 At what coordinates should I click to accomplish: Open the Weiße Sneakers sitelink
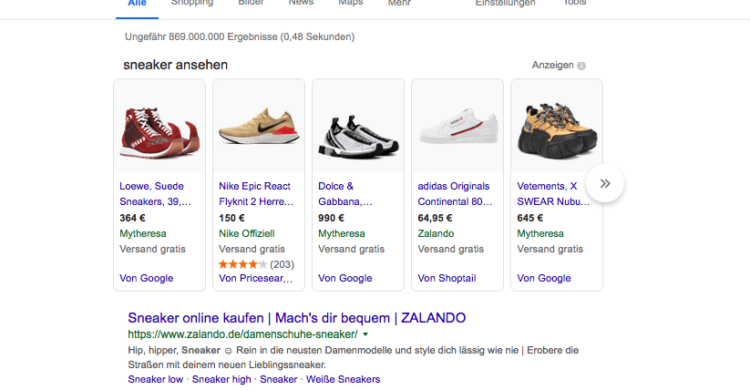click(x=343, y=379)
